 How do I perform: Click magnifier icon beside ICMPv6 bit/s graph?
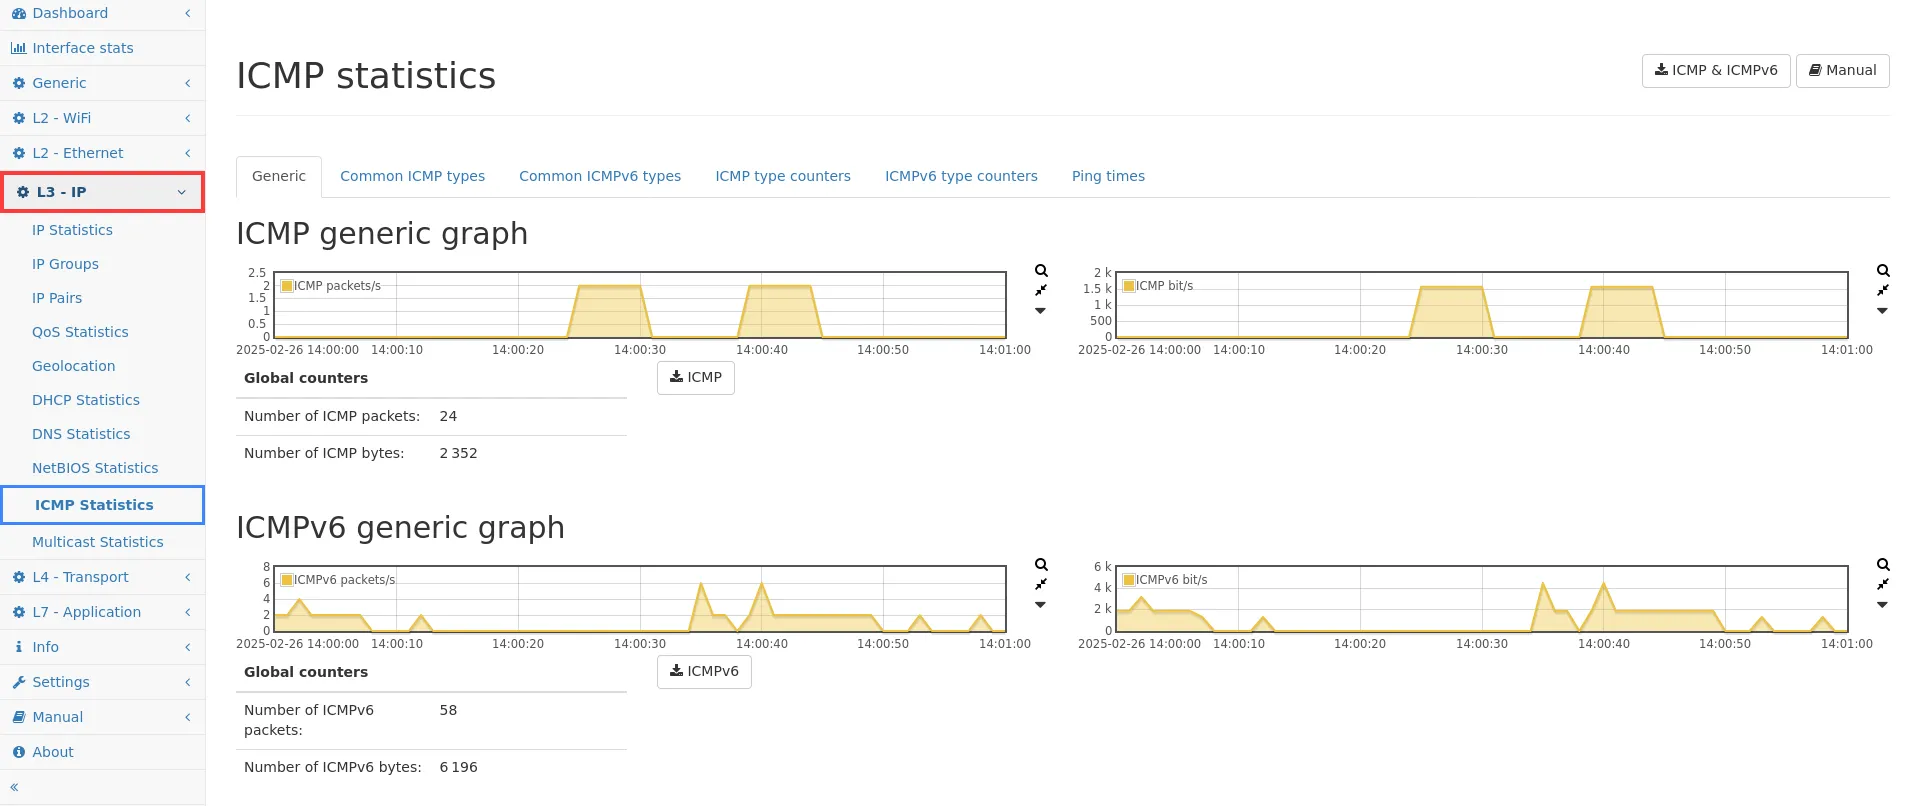tap(1883, 565)
